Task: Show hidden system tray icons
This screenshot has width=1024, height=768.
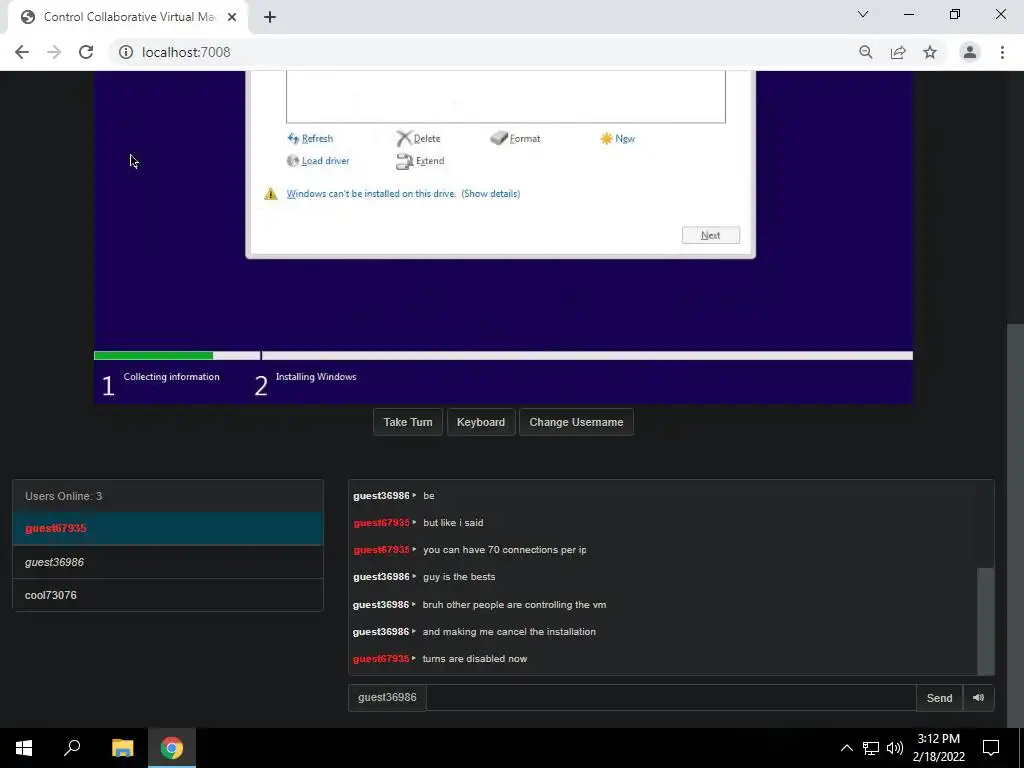Action: (846, 748)
